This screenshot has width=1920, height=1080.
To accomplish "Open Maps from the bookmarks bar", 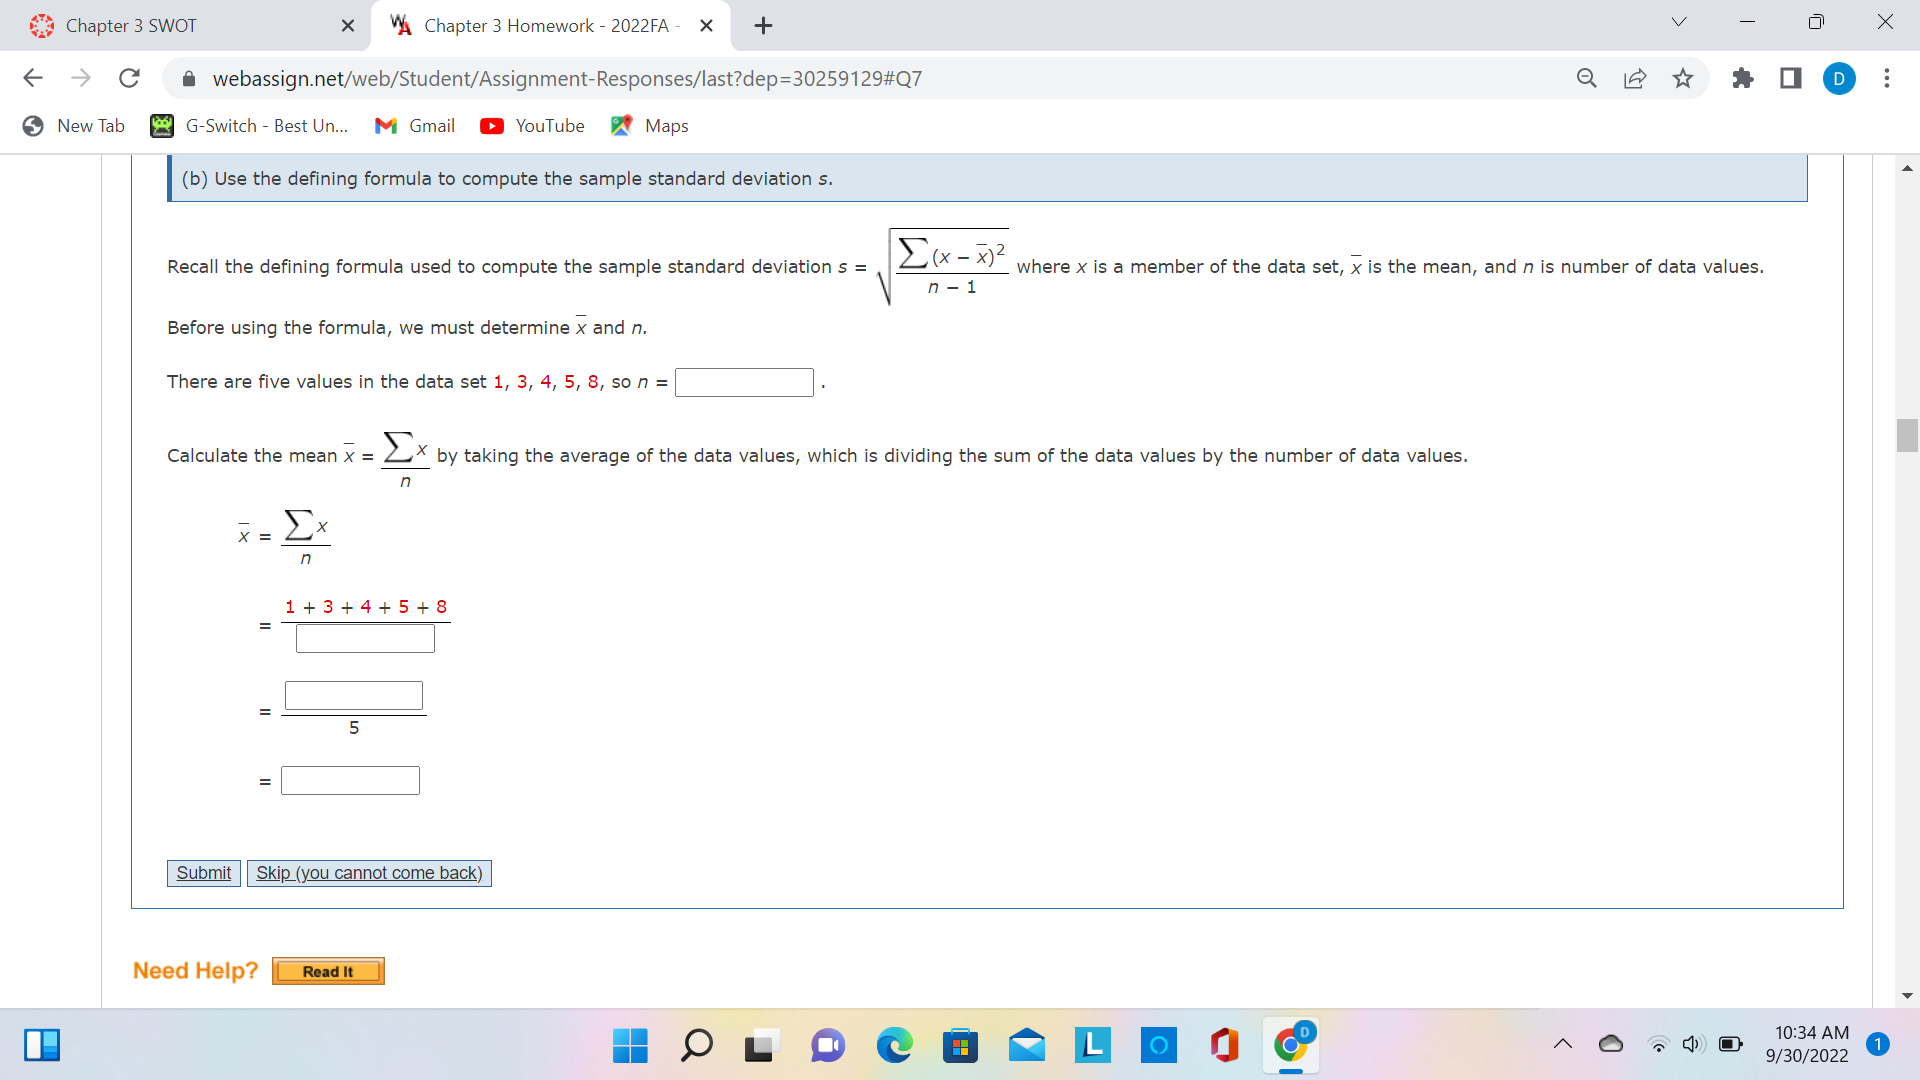I will pyautogui.click(x=649, y=126).
